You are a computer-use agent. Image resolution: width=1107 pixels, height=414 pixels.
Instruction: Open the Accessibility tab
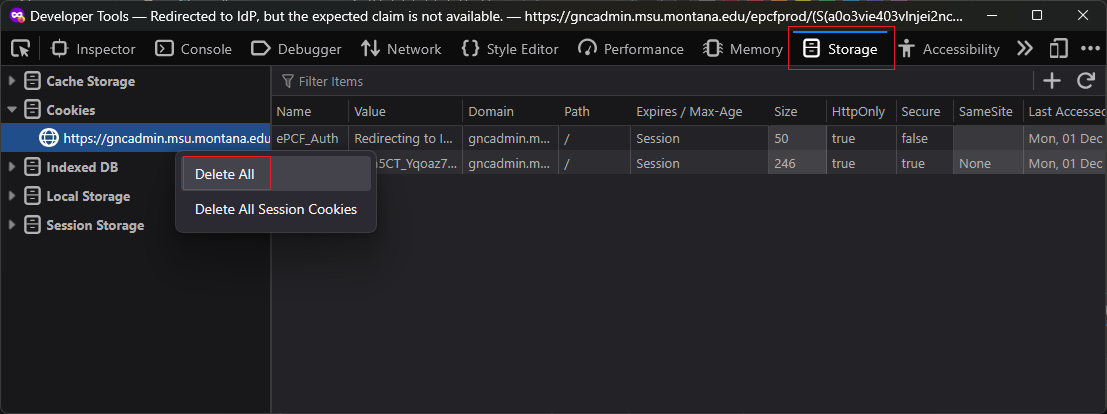click(x=948, y=49)
